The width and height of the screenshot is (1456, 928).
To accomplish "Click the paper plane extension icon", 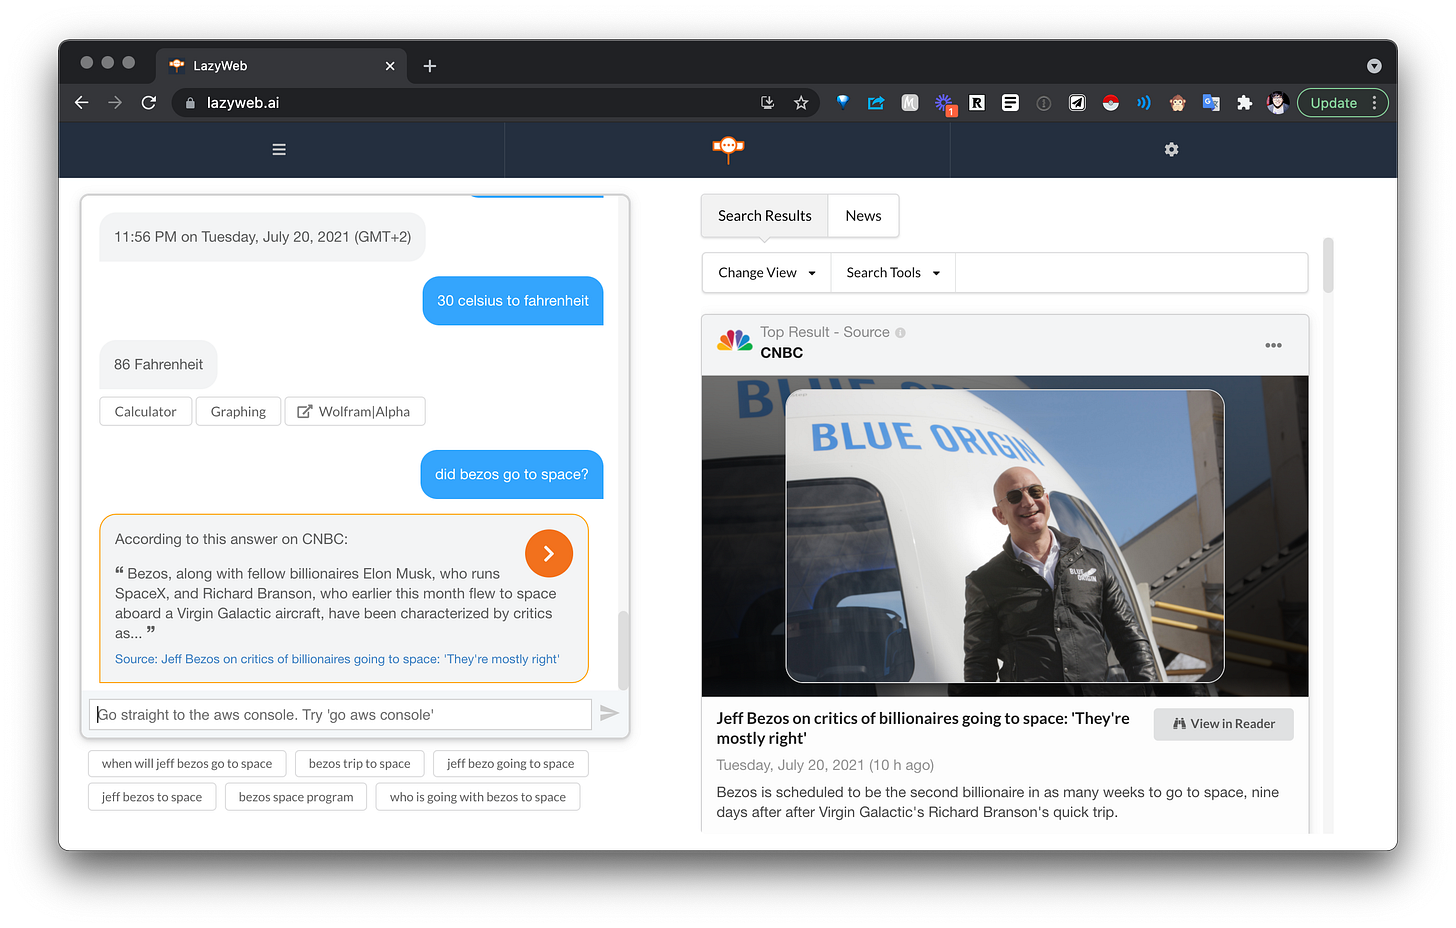I will click(1077, 103).
